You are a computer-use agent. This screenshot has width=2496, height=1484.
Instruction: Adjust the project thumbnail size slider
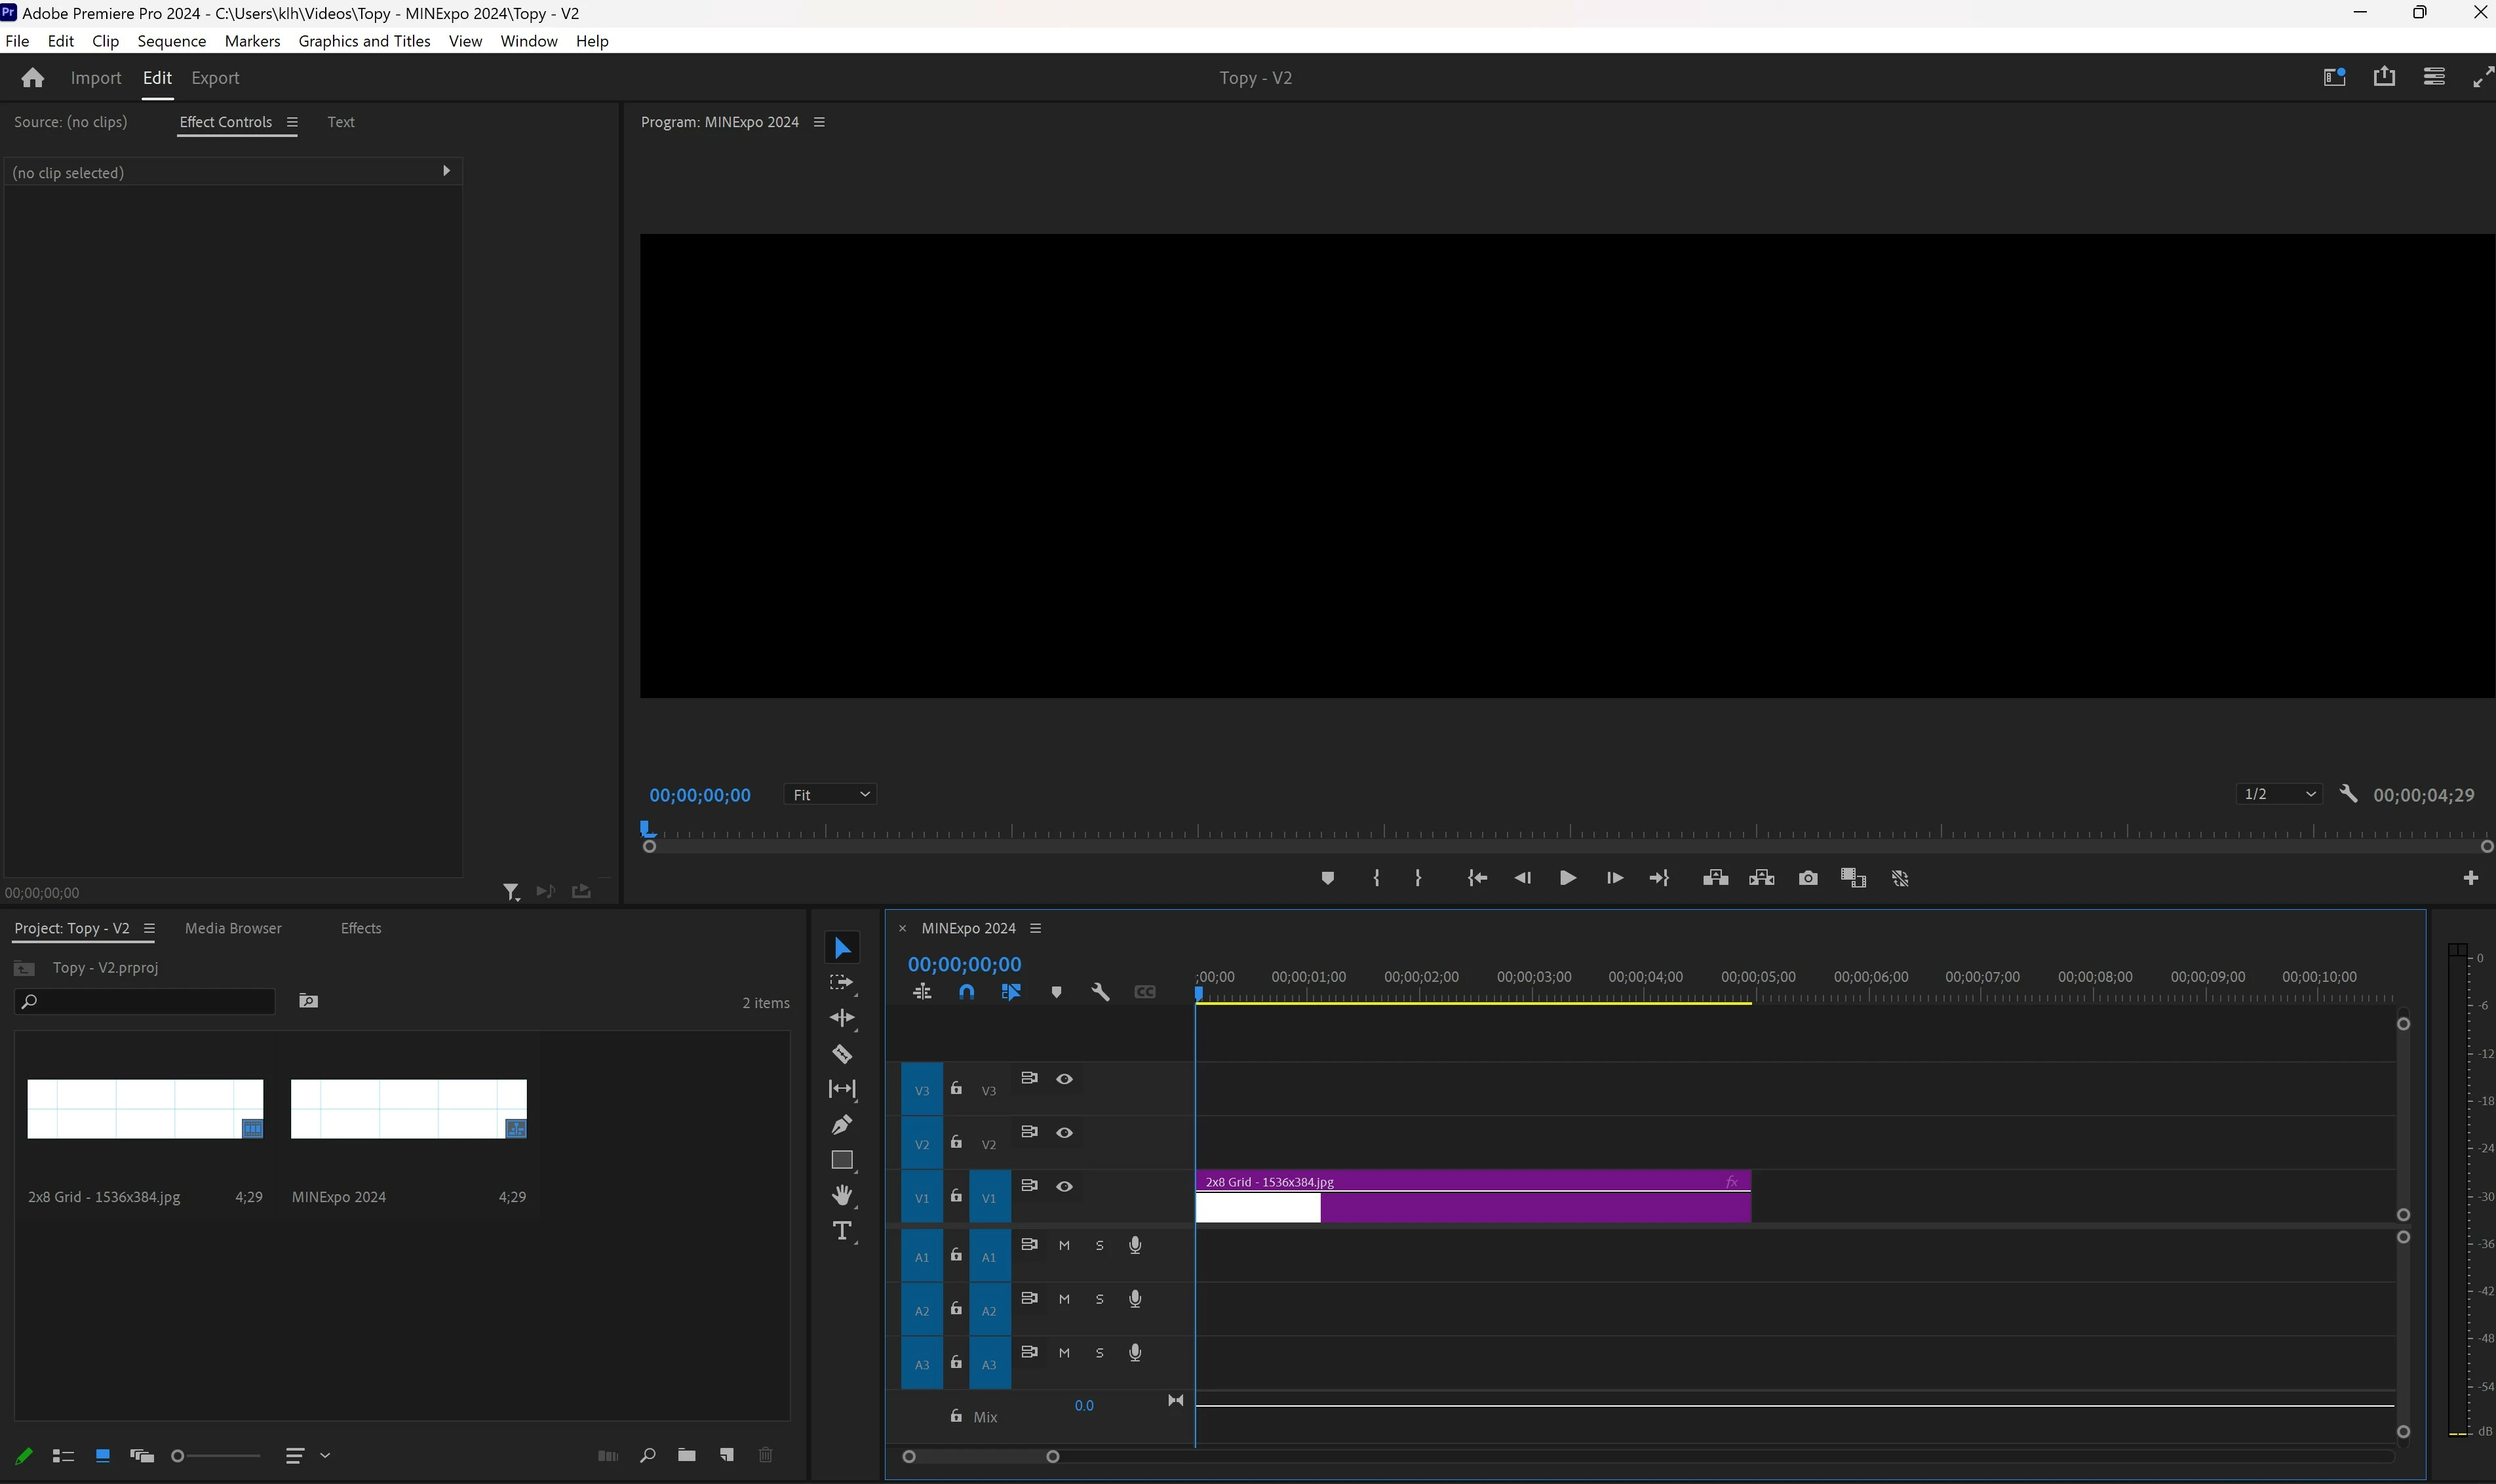(x=179, y=1456)
